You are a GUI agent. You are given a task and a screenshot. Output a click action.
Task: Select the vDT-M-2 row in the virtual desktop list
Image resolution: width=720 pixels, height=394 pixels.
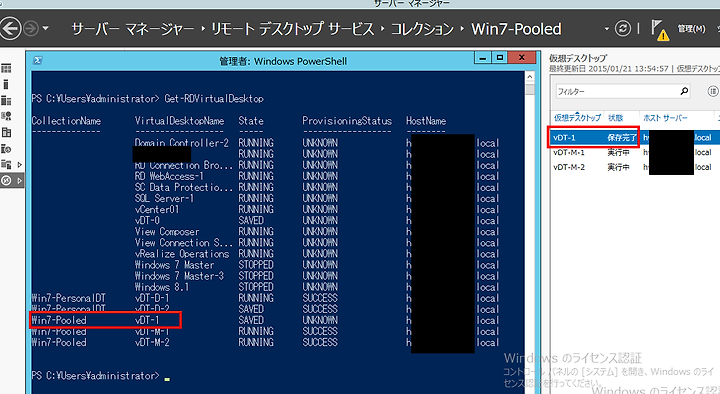pyautogui.click(x=635, y=167)
